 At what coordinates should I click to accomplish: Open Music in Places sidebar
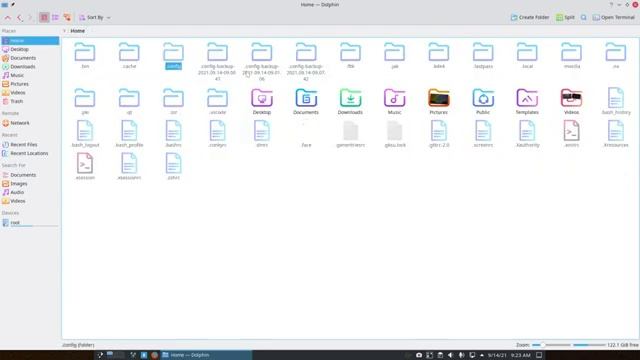click(x=30, y=76)
